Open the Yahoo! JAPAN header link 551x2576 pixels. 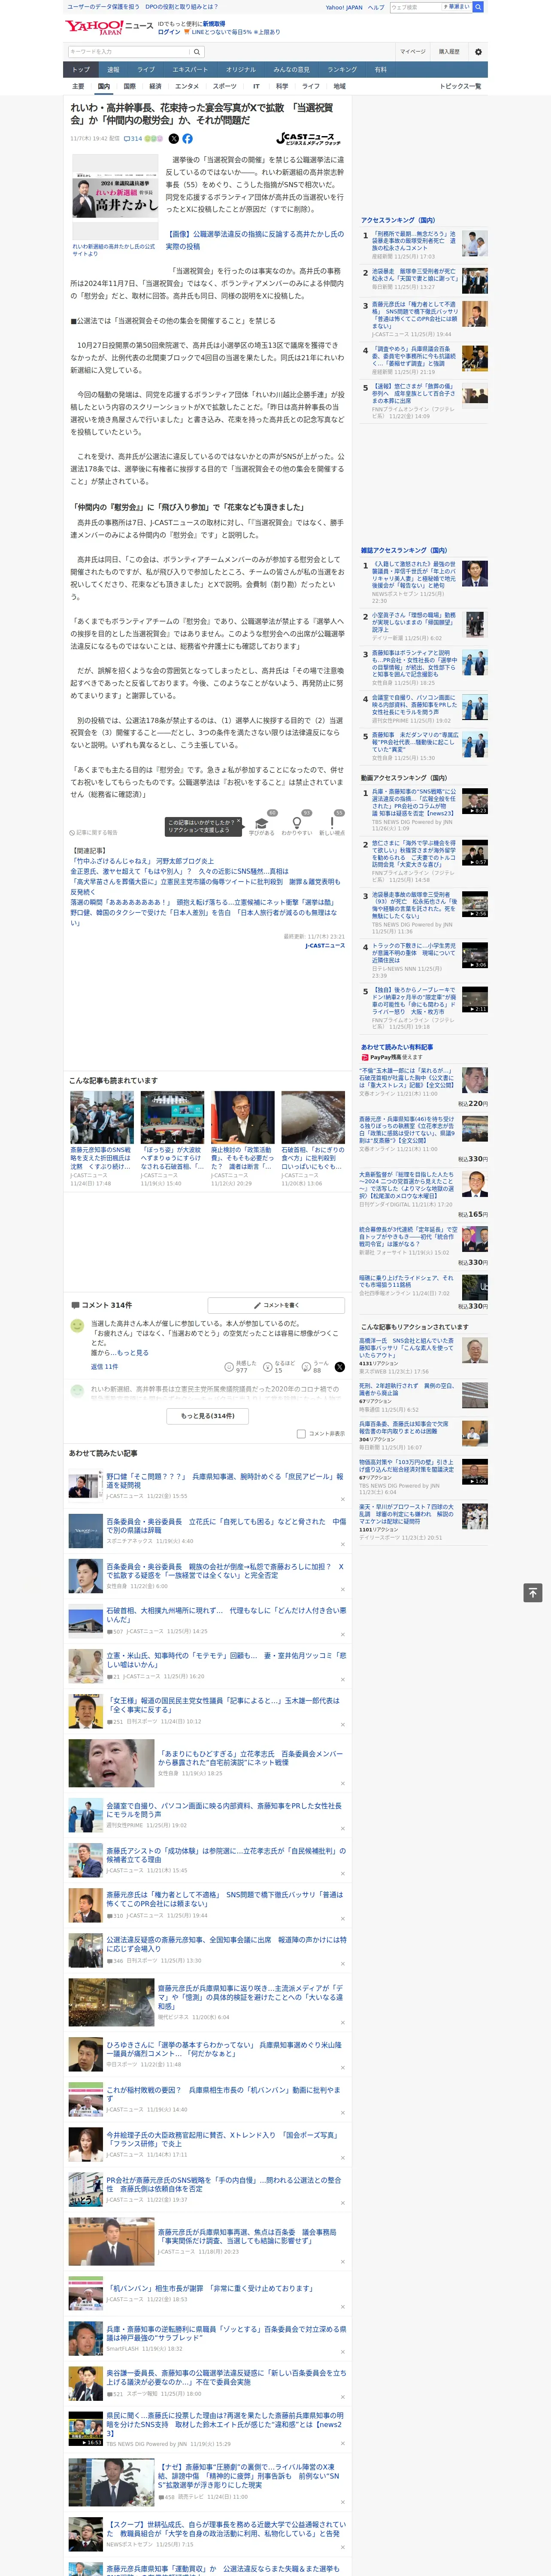coord(344,7)
